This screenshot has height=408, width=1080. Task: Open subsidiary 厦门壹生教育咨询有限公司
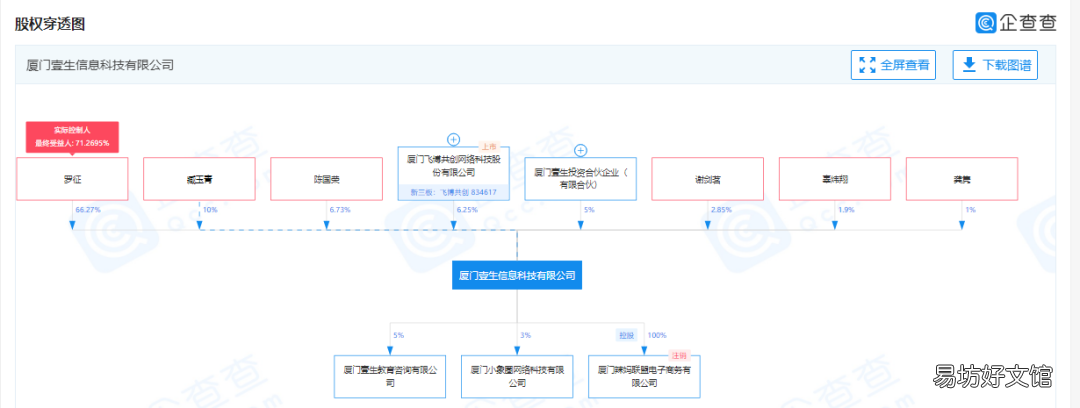tap(390, 376)
